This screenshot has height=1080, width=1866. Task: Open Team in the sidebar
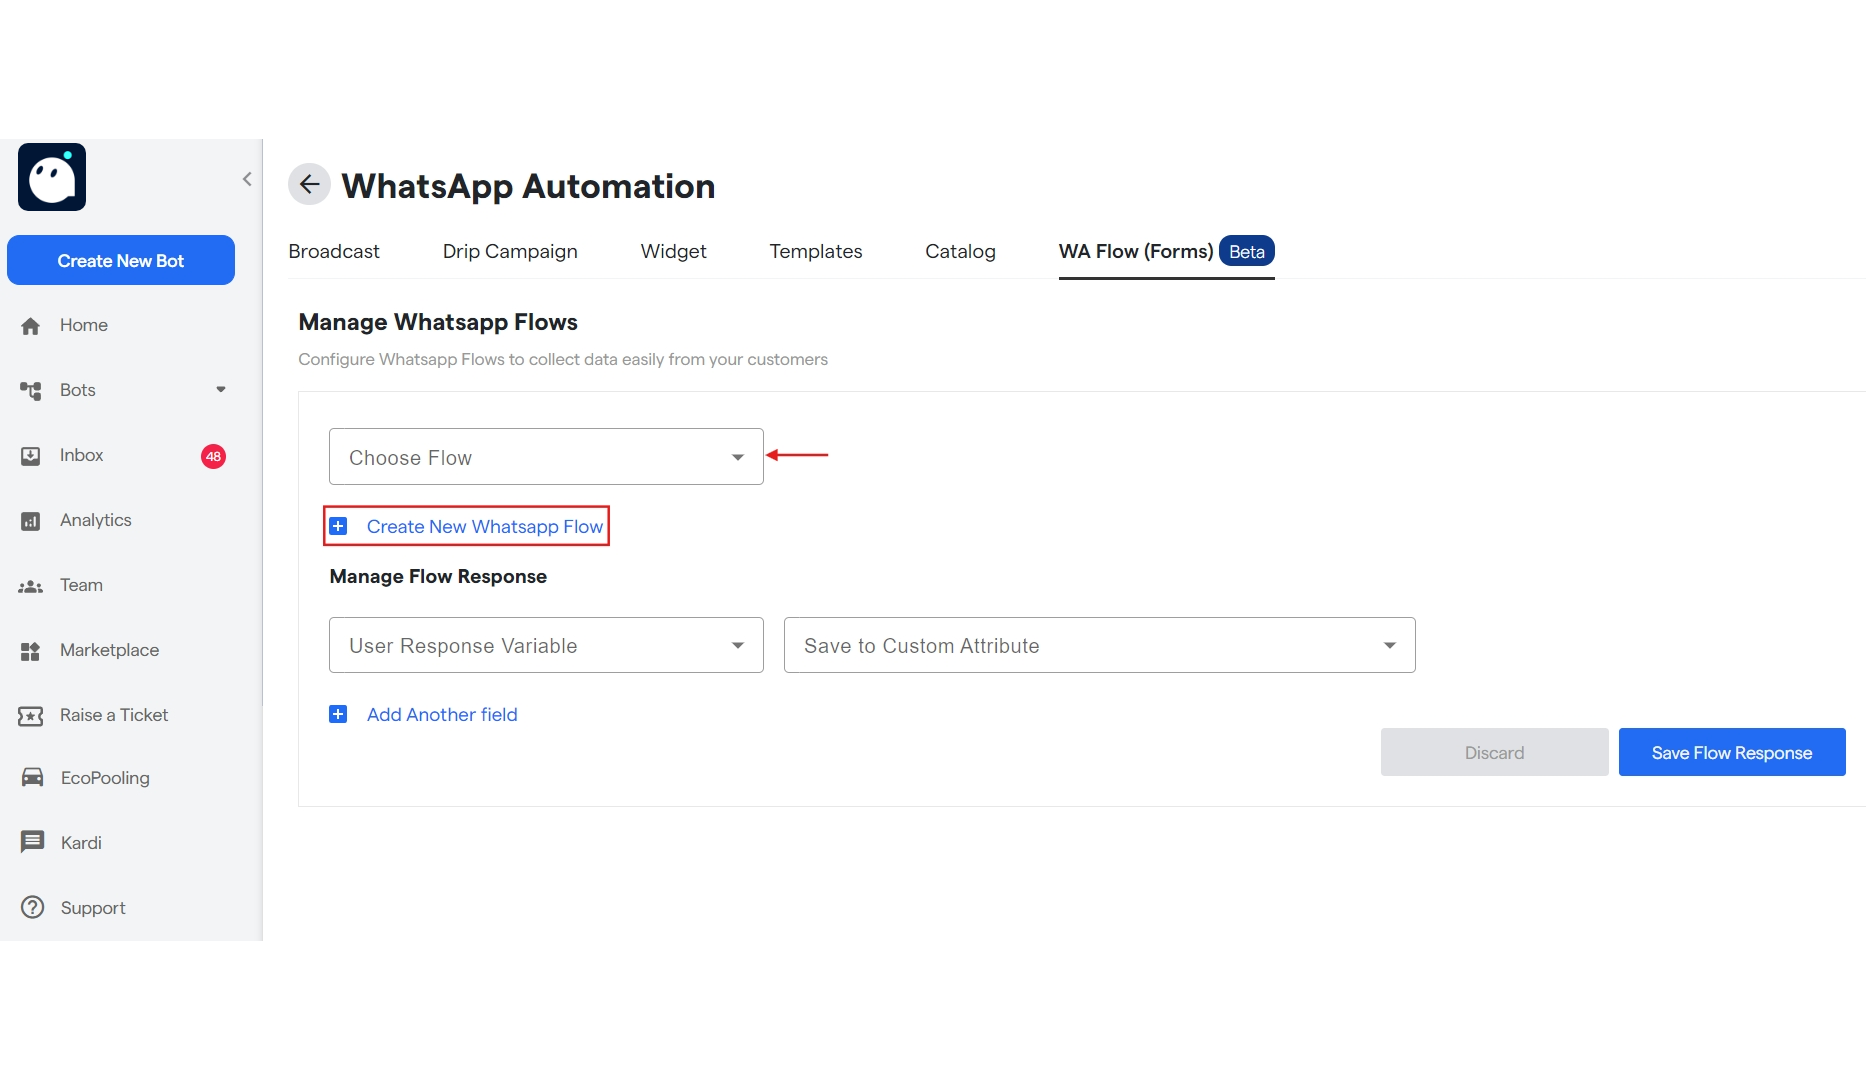pos(81,585)
